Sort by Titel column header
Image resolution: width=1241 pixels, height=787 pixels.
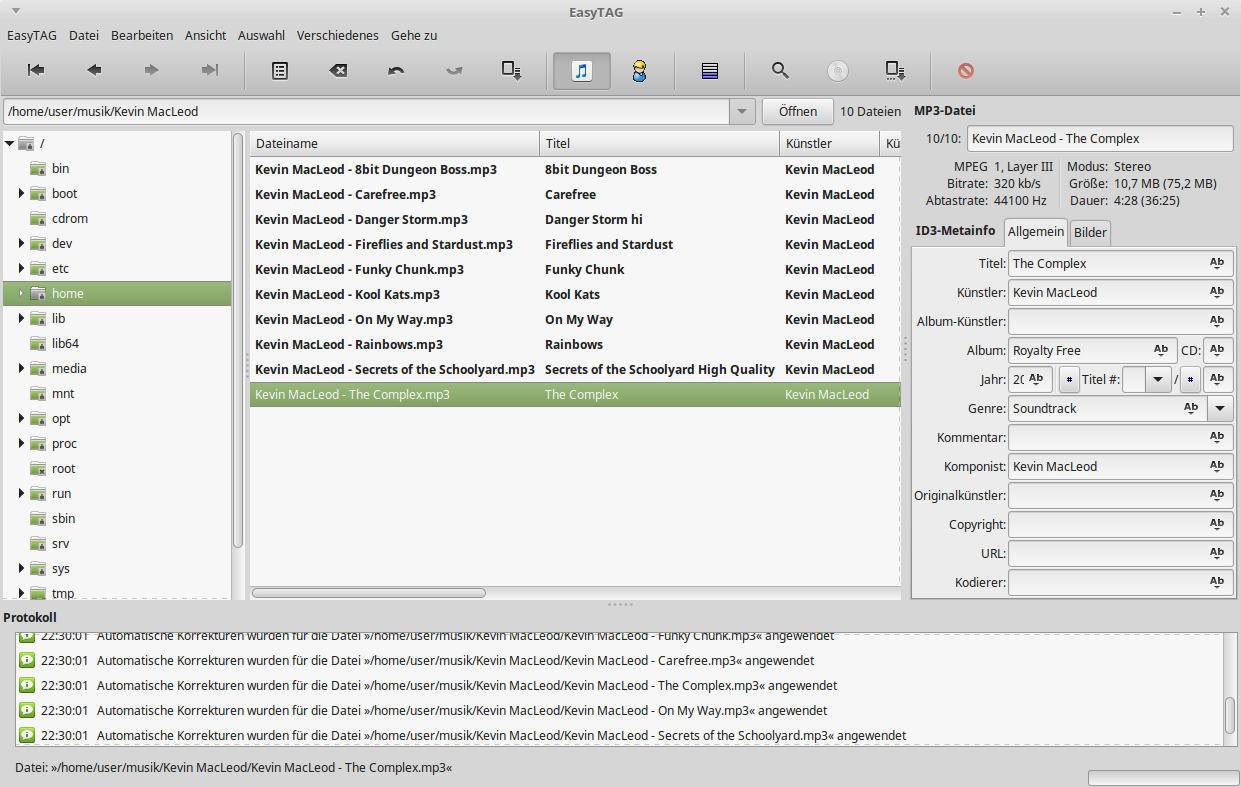click(x=660, y=144)
